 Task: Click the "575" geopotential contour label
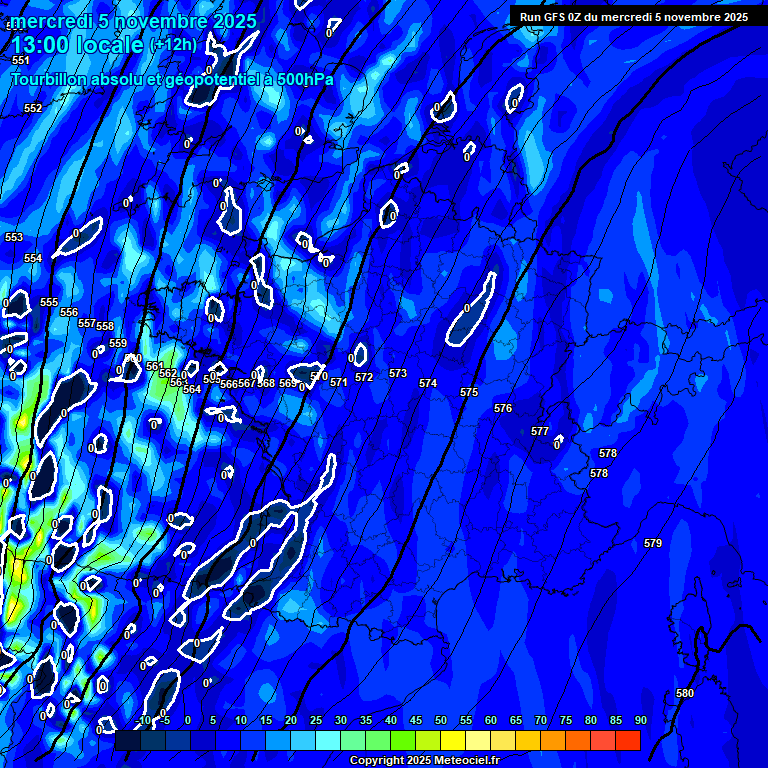[x=469, y=392]
